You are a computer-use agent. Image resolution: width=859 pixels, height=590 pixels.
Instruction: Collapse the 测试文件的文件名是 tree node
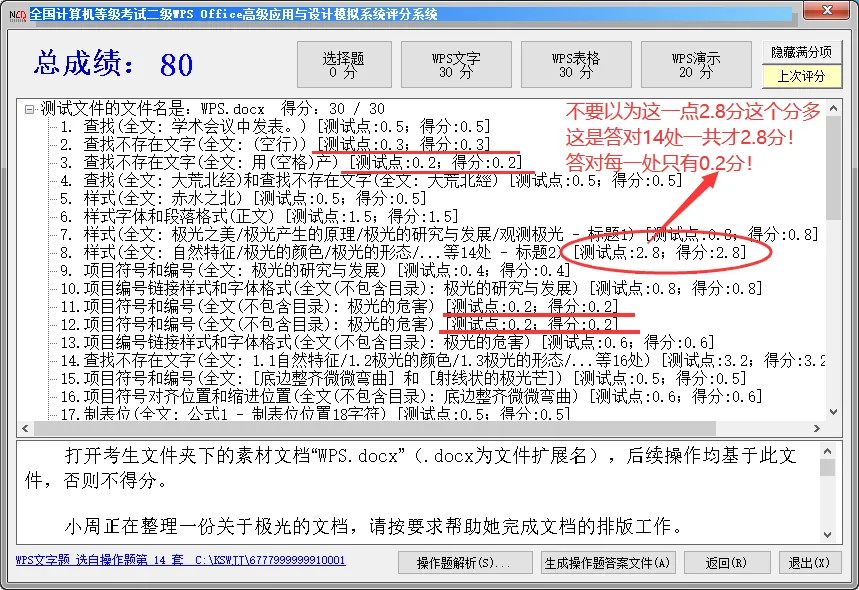pos(29,110)
